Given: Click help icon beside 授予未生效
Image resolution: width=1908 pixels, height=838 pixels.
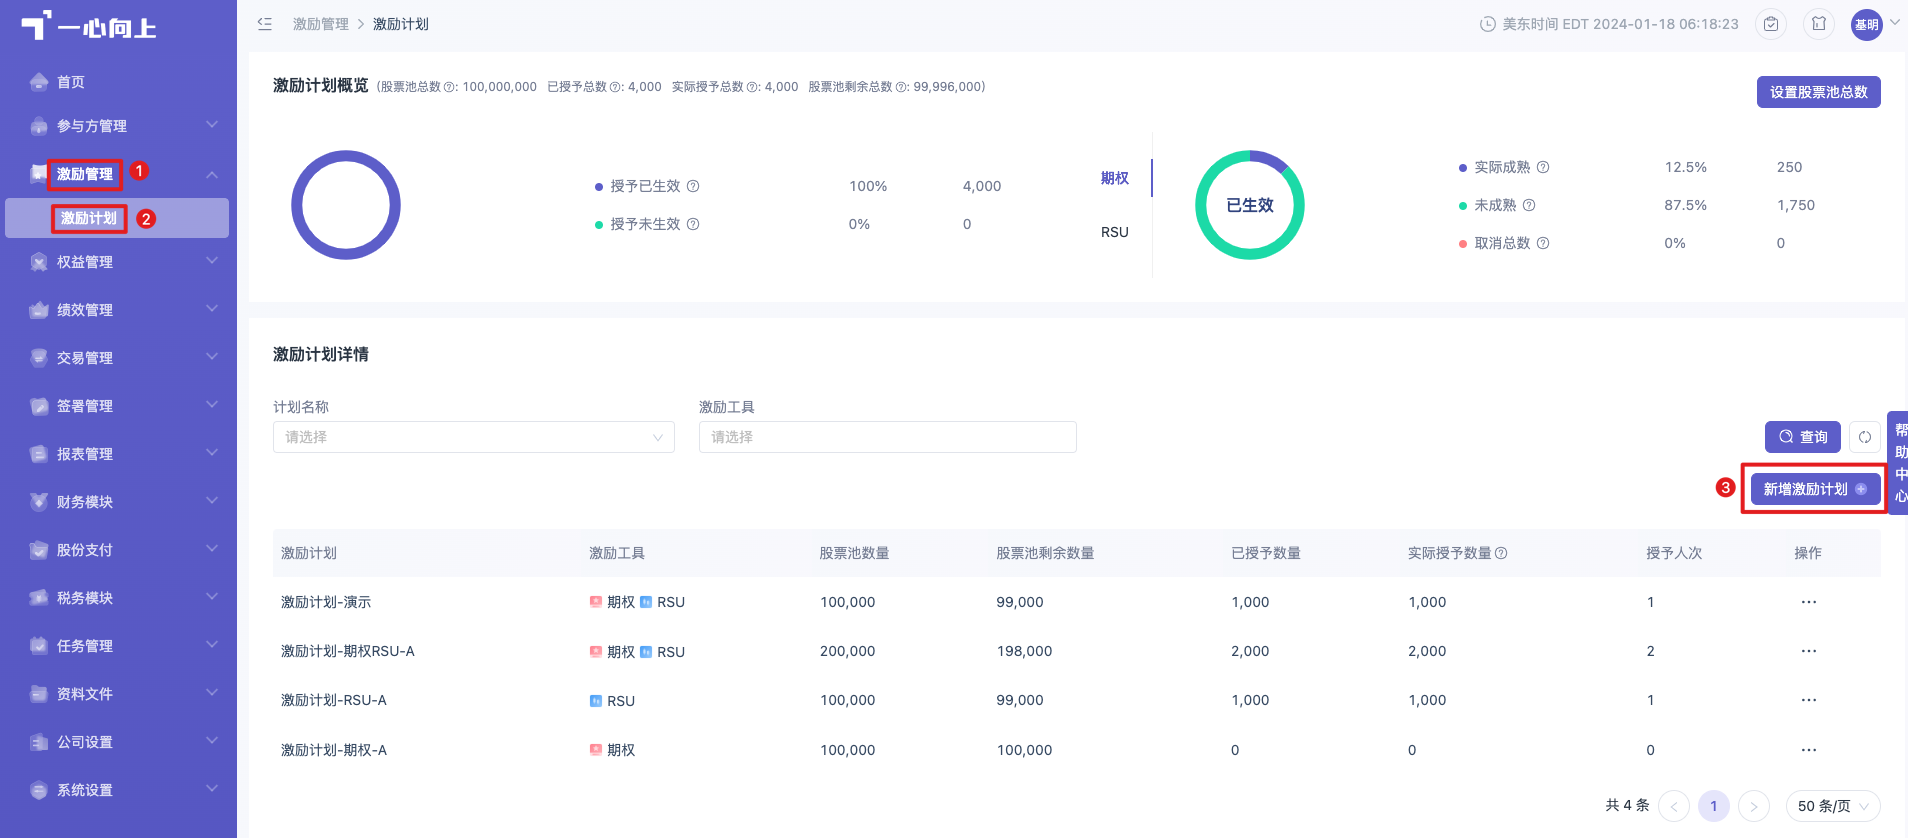Looking at the screenshot, I should click(693, 224).
